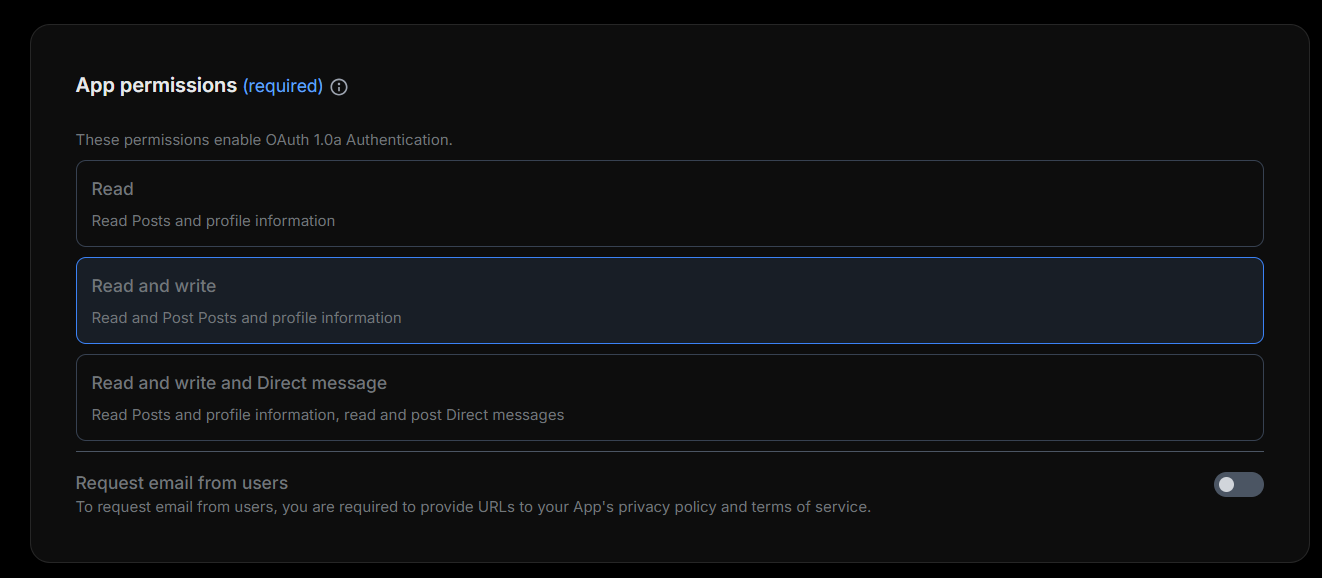
Task: Click the info icon beside App permissions
Action: (x=339, y=87)
